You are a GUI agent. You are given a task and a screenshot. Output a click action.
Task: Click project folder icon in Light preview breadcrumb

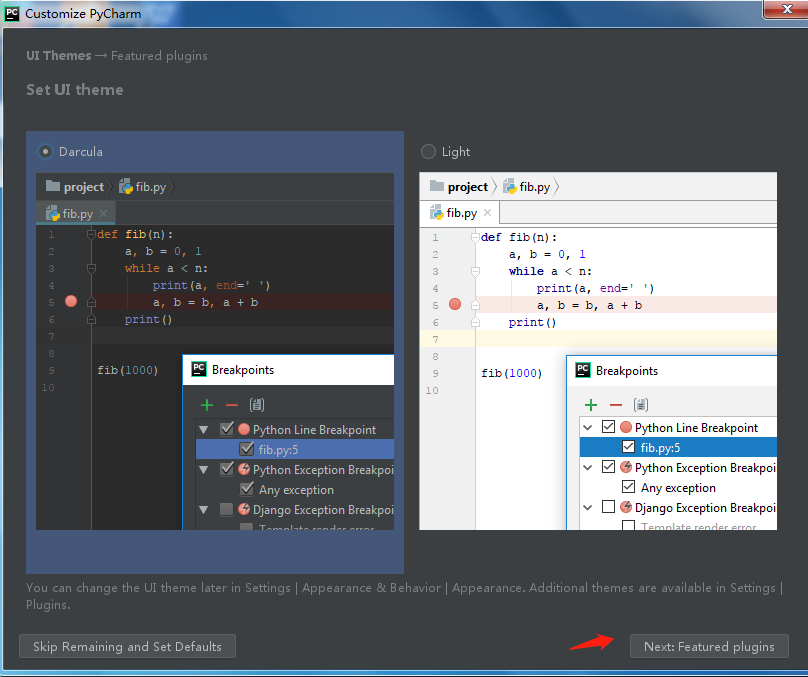tap(436, 186)
